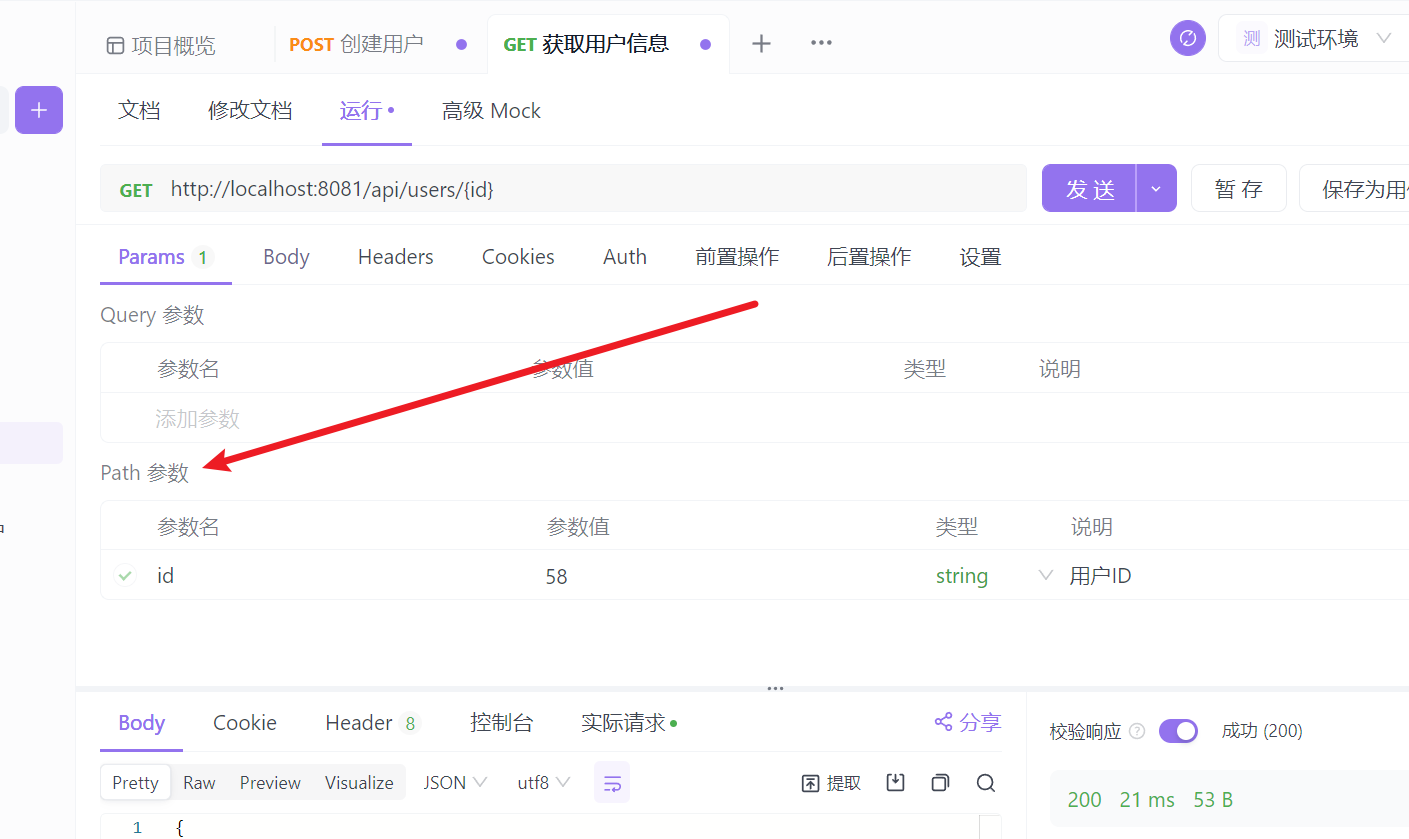Screen dimensions: 1409x839
Task: Select the Params tab
Action: tap(165, 257)
